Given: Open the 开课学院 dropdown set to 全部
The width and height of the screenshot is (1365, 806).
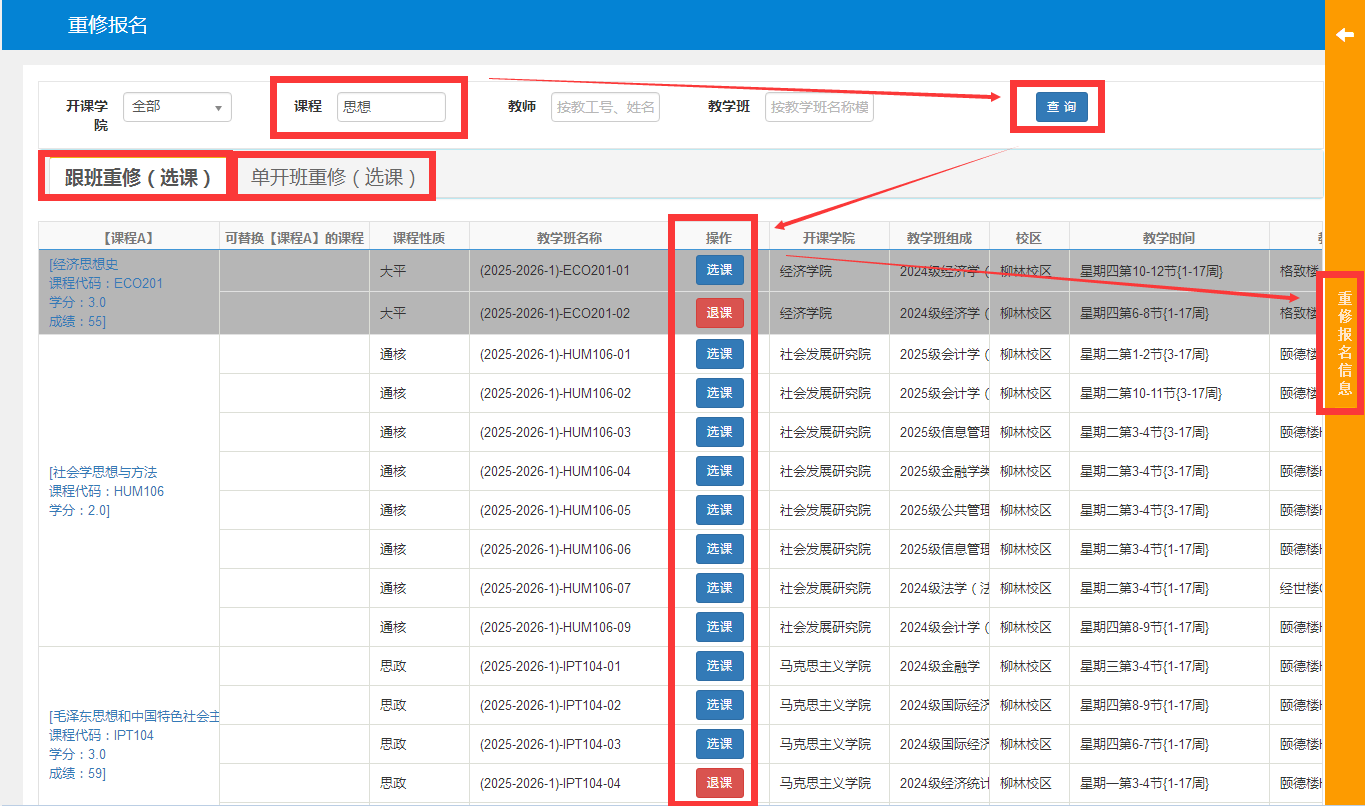Looking at the screenshot, I should click(177, 107).
